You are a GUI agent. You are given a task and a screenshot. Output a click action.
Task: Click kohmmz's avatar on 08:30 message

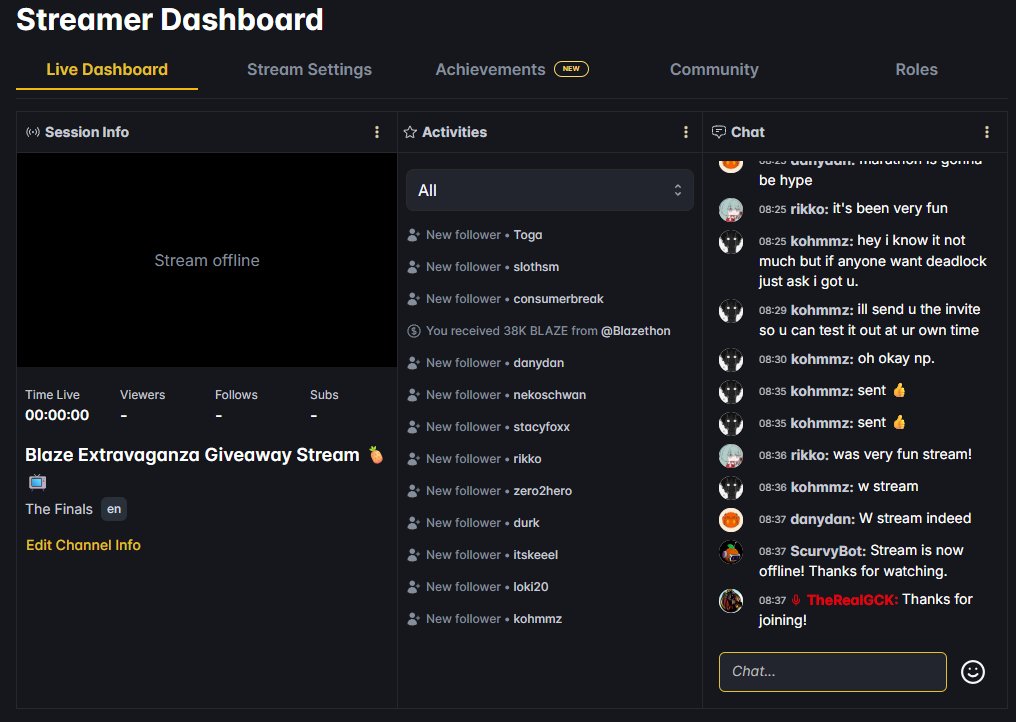coord(731,360)
